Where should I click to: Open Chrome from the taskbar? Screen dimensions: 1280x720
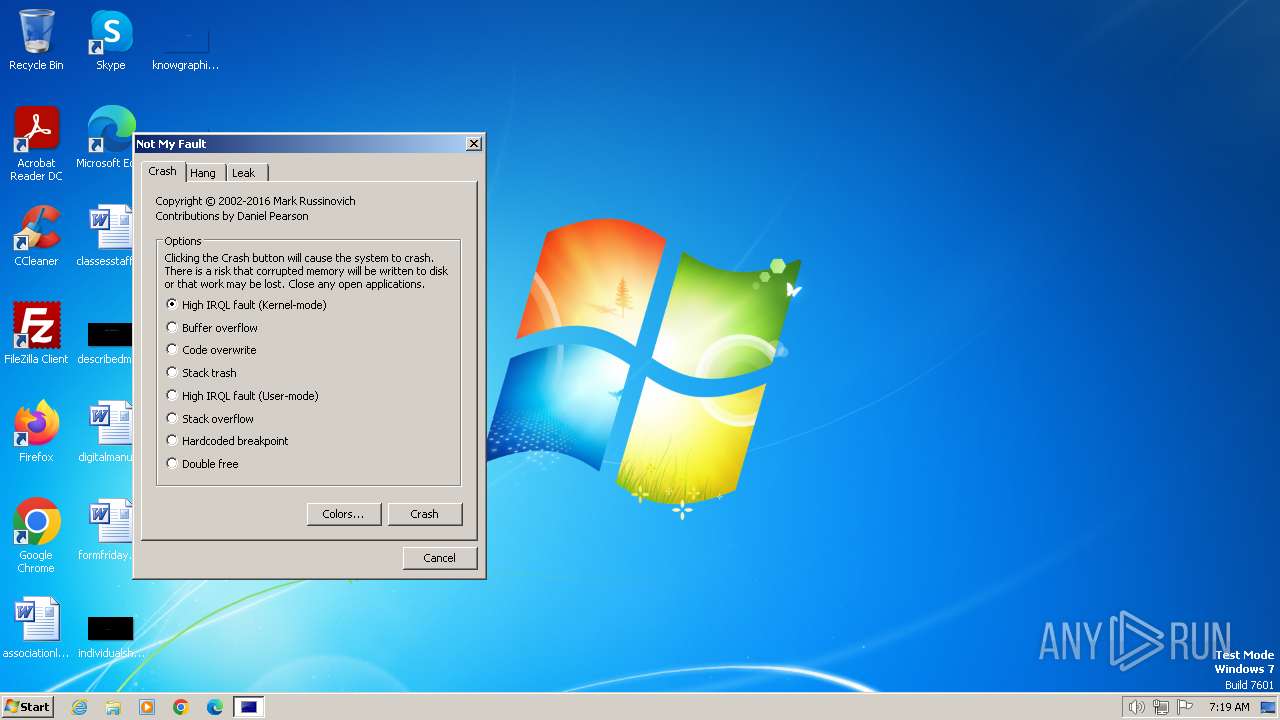click(x=181, y=707)
